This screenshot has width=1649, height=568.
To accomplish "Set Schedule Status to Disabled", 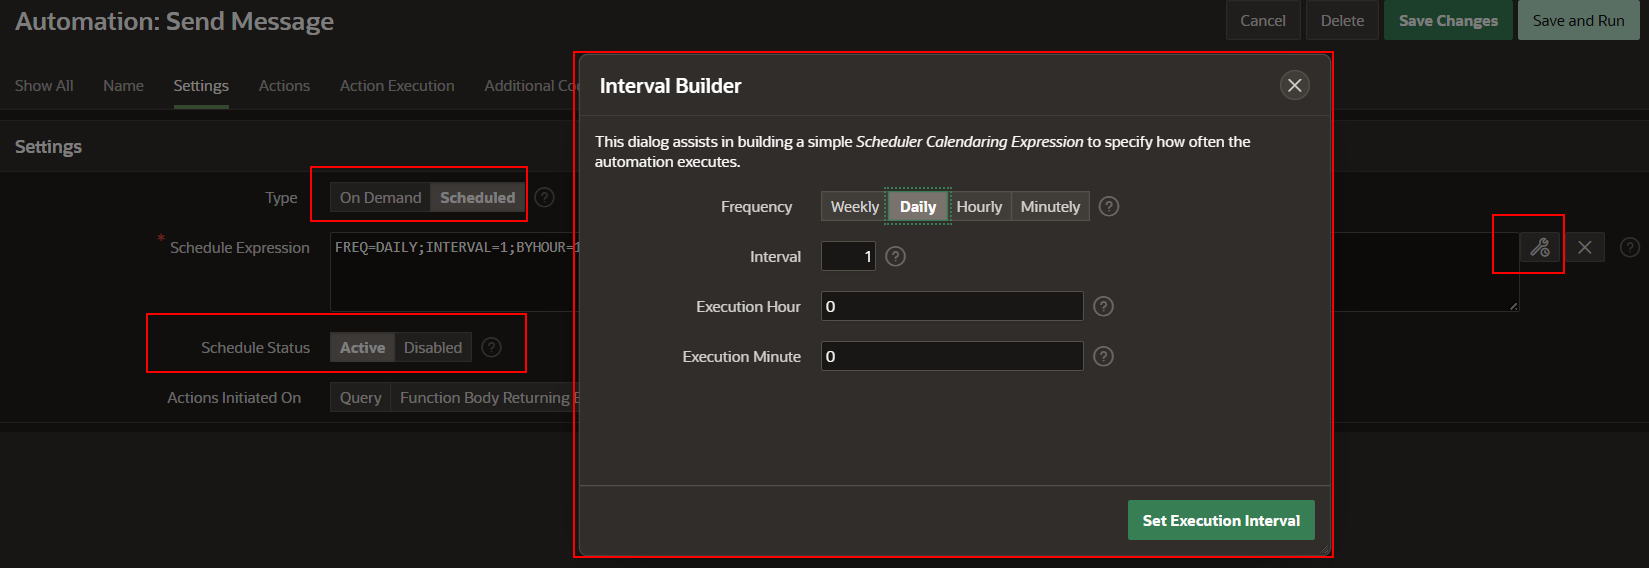I will [x=432, y=348].
